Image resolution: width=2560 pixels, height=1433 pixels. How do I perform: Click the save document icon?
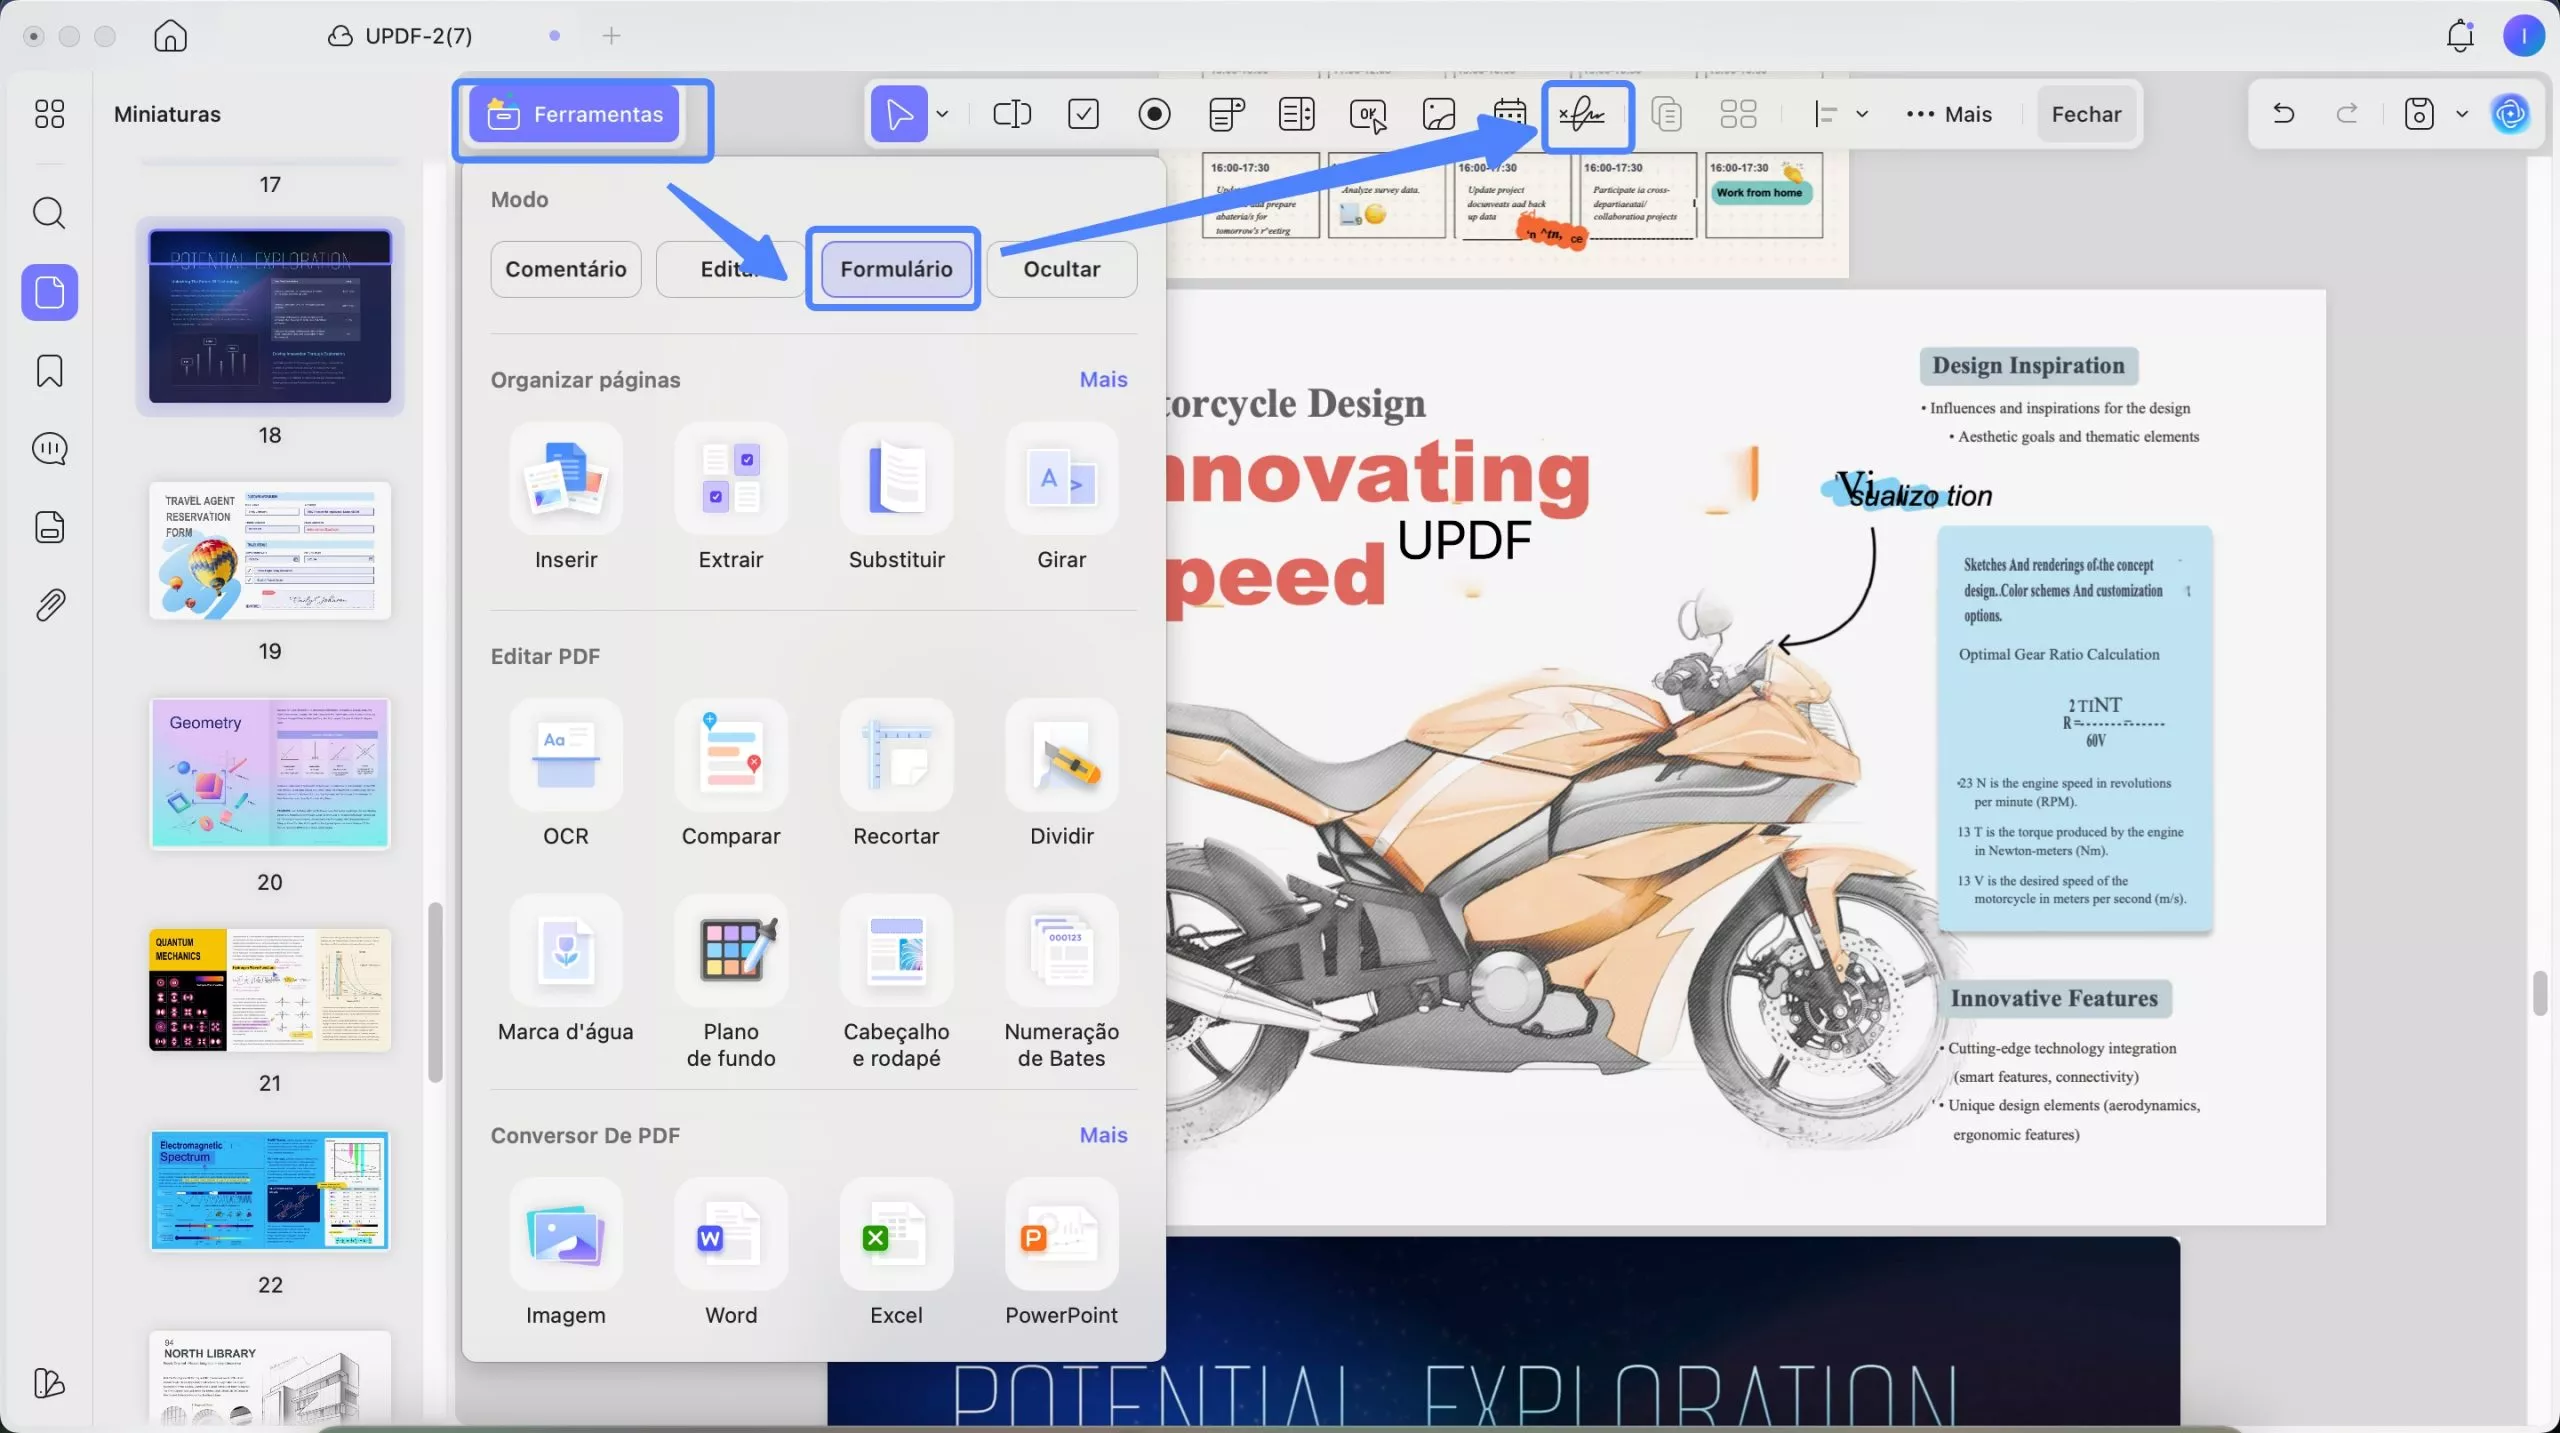(2418, 114)
